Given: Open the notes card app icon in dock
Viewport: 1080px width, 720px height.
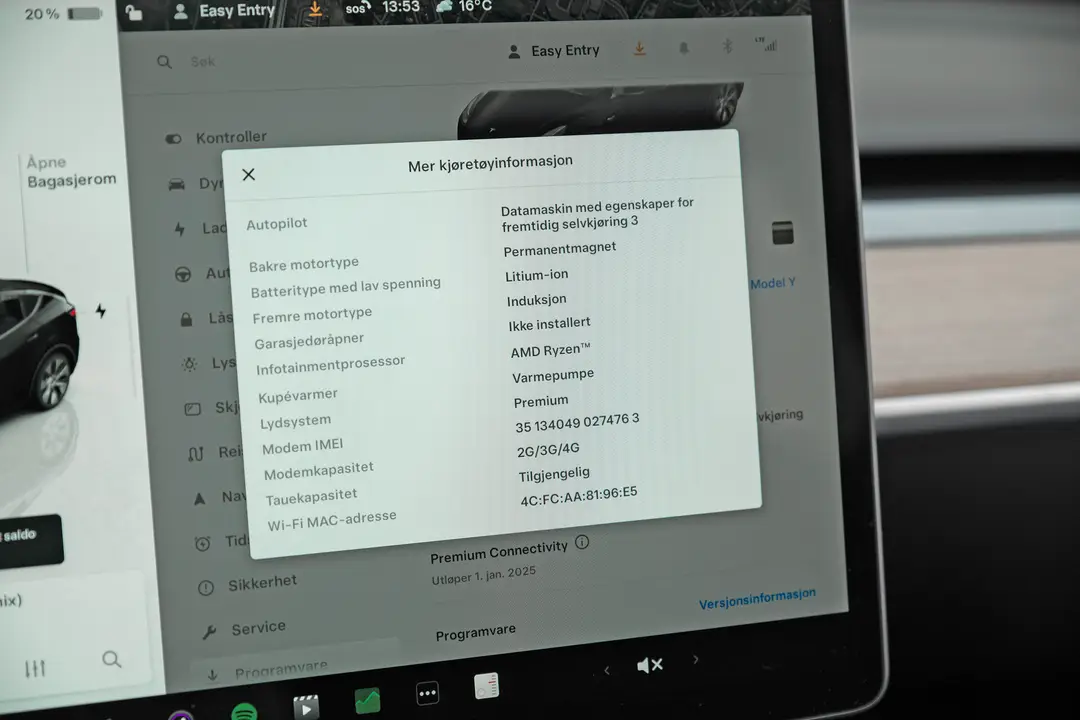Looking at the screenshot, I should coord(486,686).
